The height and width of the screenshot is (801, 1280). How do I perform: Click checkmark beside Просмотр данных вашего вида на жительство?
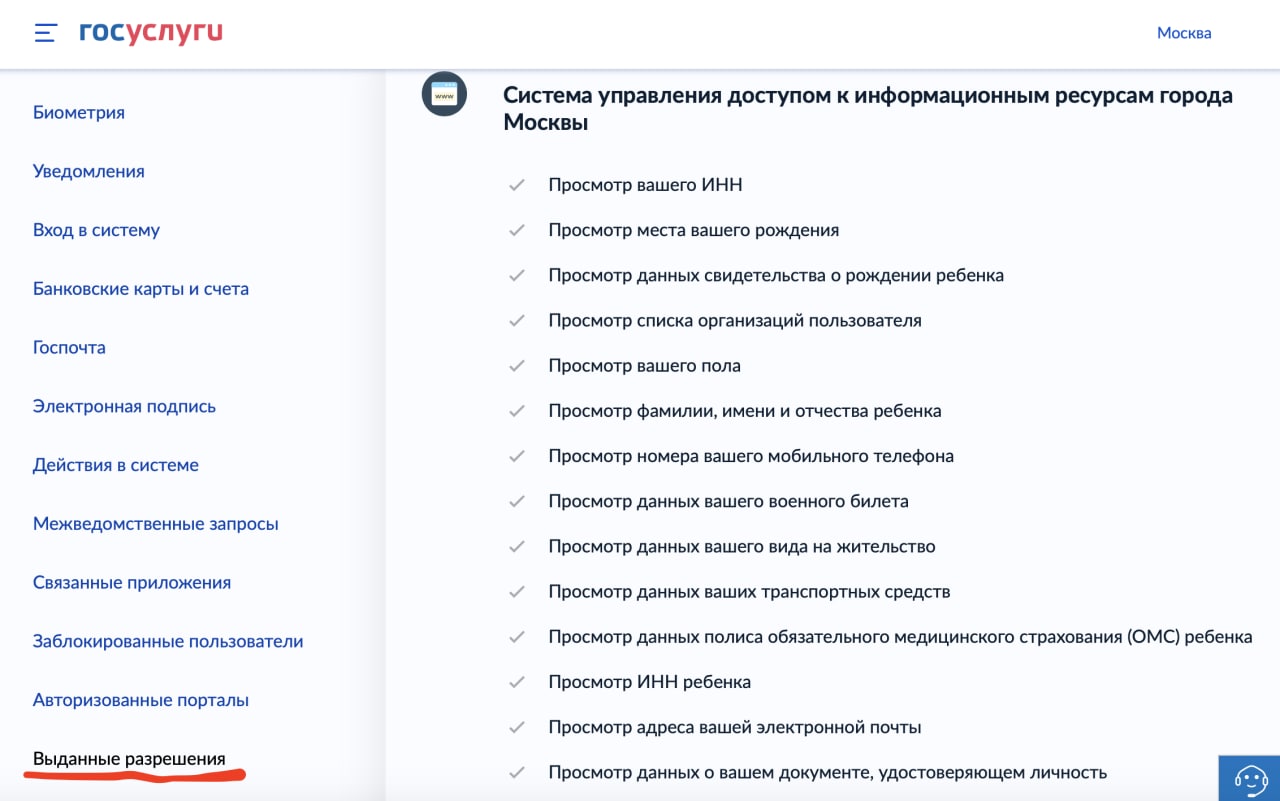(517, 547)
